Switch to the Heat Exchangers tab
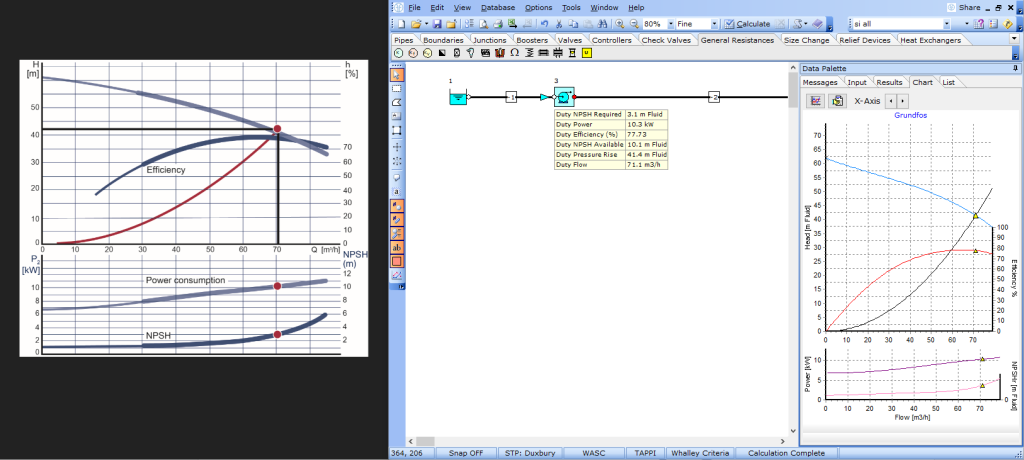This screenshot has width=1024, height=460. tap(930, 40)
